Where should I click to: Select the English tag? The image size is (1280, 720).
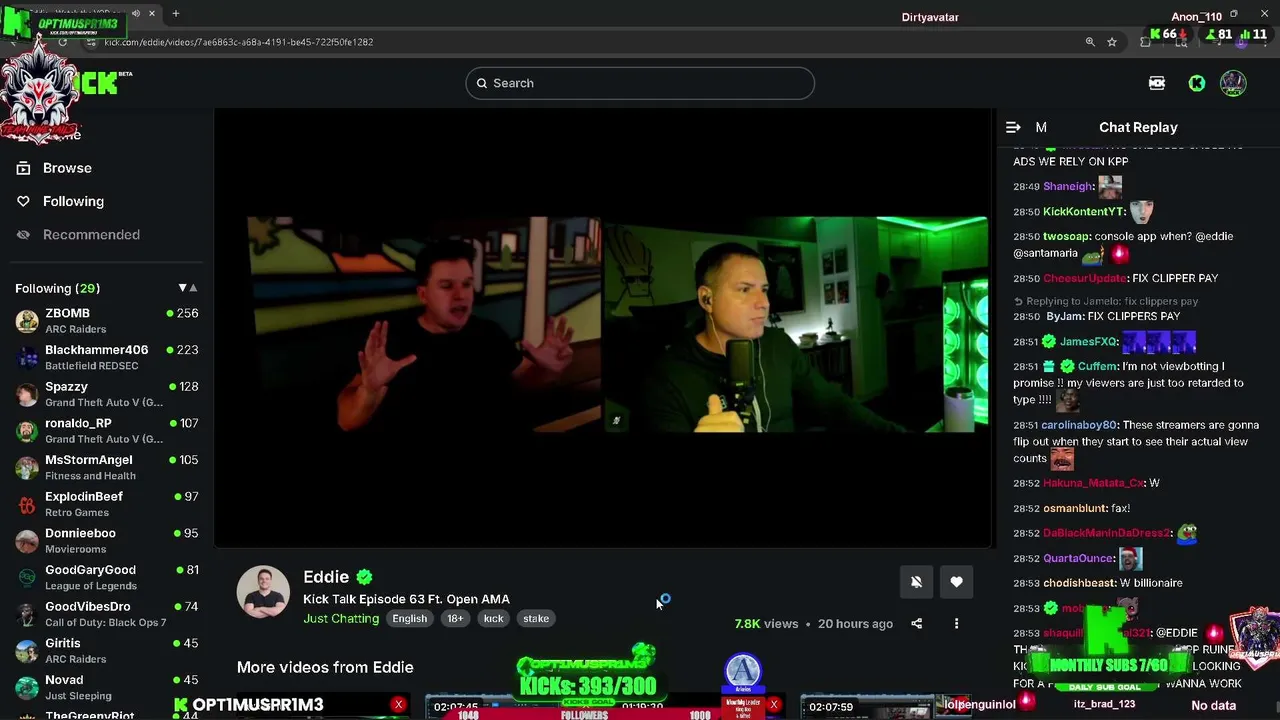tap(409, 618)
